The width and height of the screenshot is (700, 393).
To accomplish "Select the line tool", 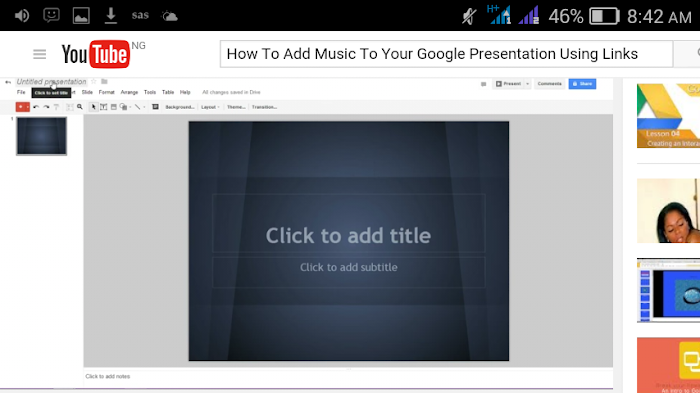I will [138, 107].
